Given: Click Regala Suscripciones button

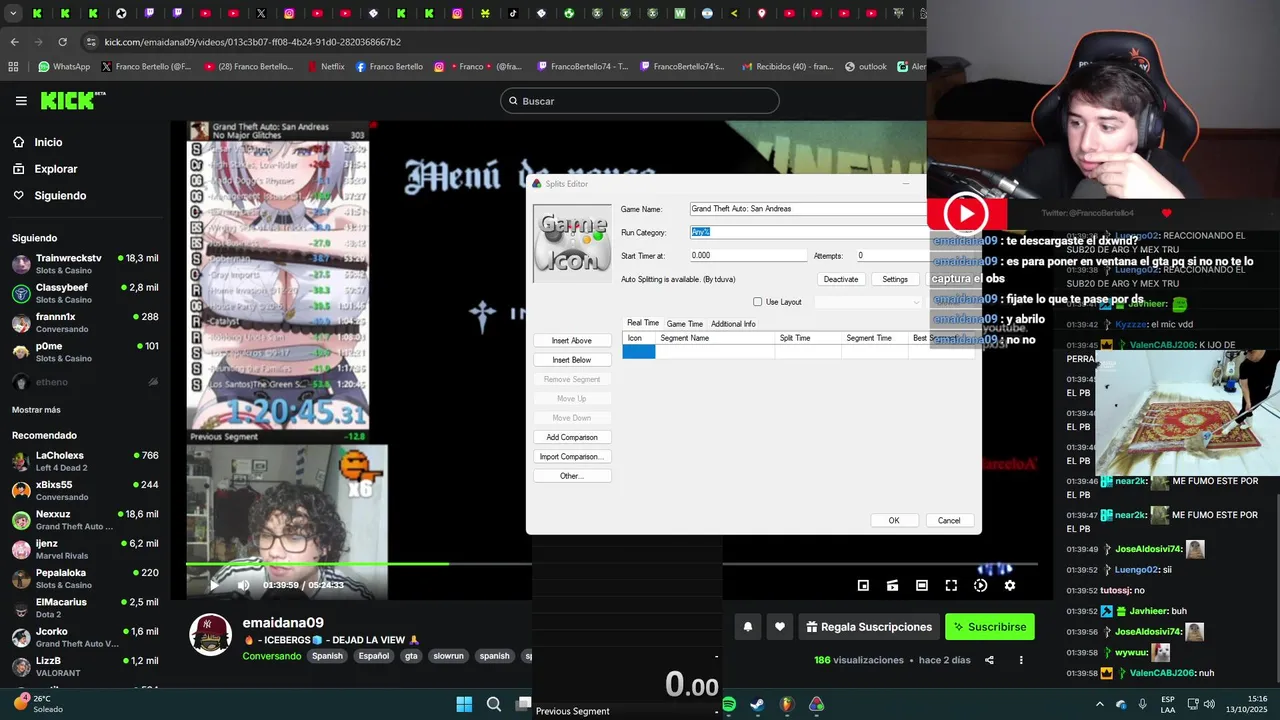Looking at the screenshot, I should 869,627.
